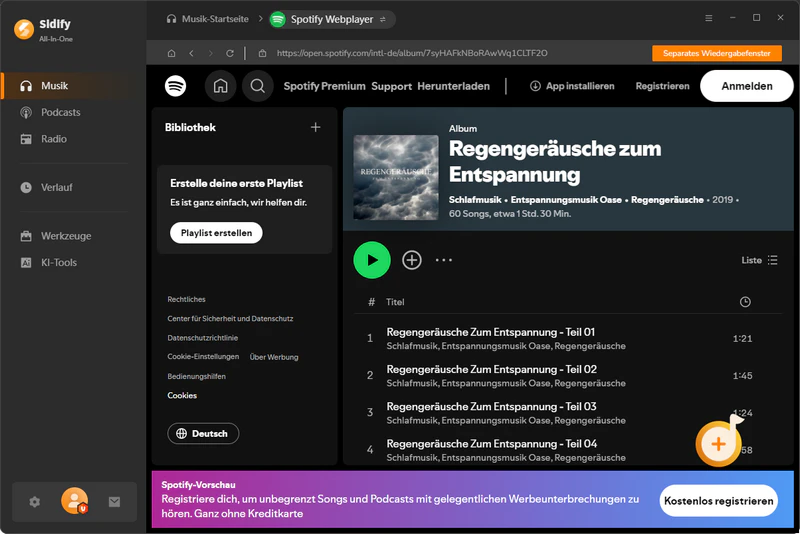Click the browser home icon
This screenshot has width=800, height=534.
[171, 53]
